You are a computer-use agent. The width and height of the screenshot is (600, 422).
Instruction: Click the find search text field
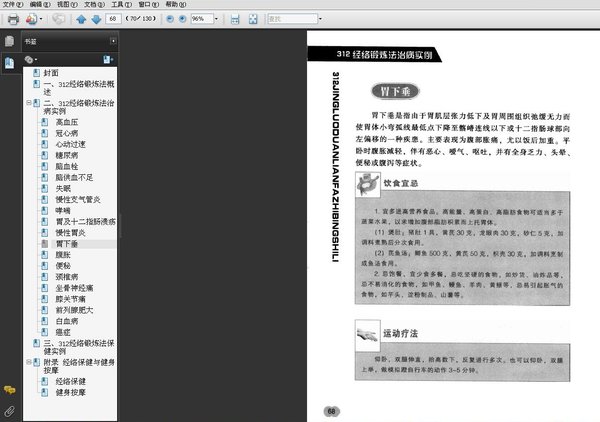[x=293, y=19]
